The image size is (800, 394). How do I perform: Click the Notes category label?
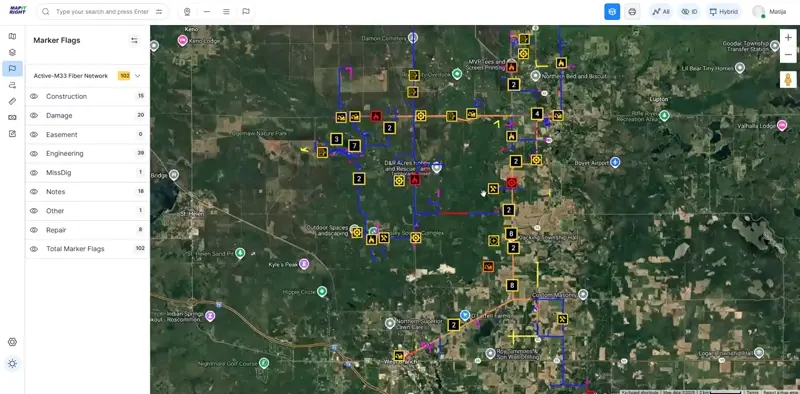[56, 191]
